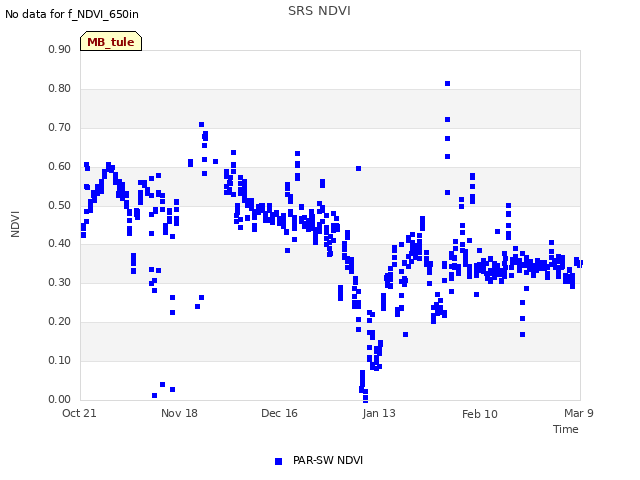Click the Oct 21 date tick label
640x480 pixels.
79,413
